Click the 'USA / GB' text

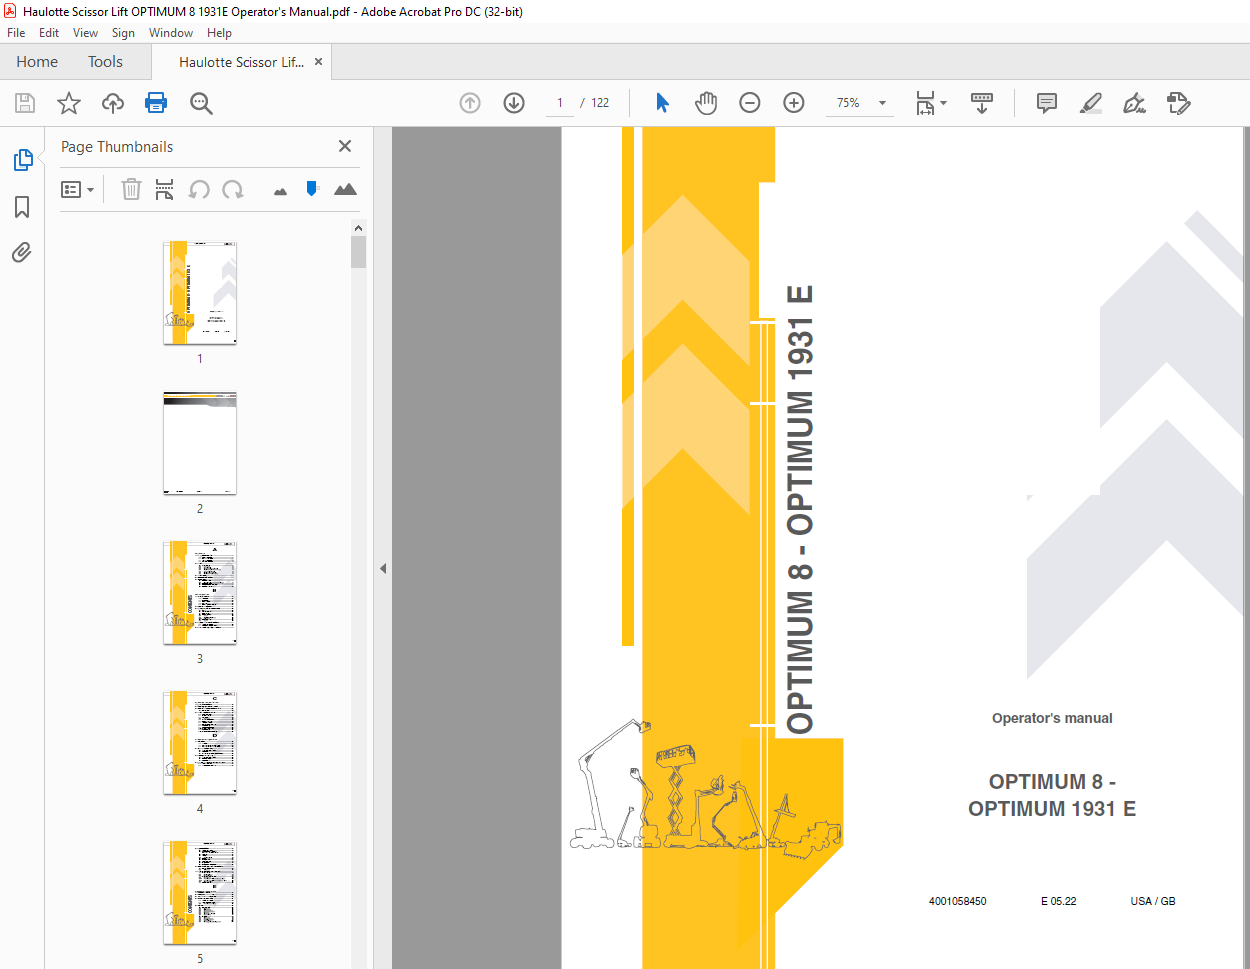pyautogui.click(x=1153, y=901)
